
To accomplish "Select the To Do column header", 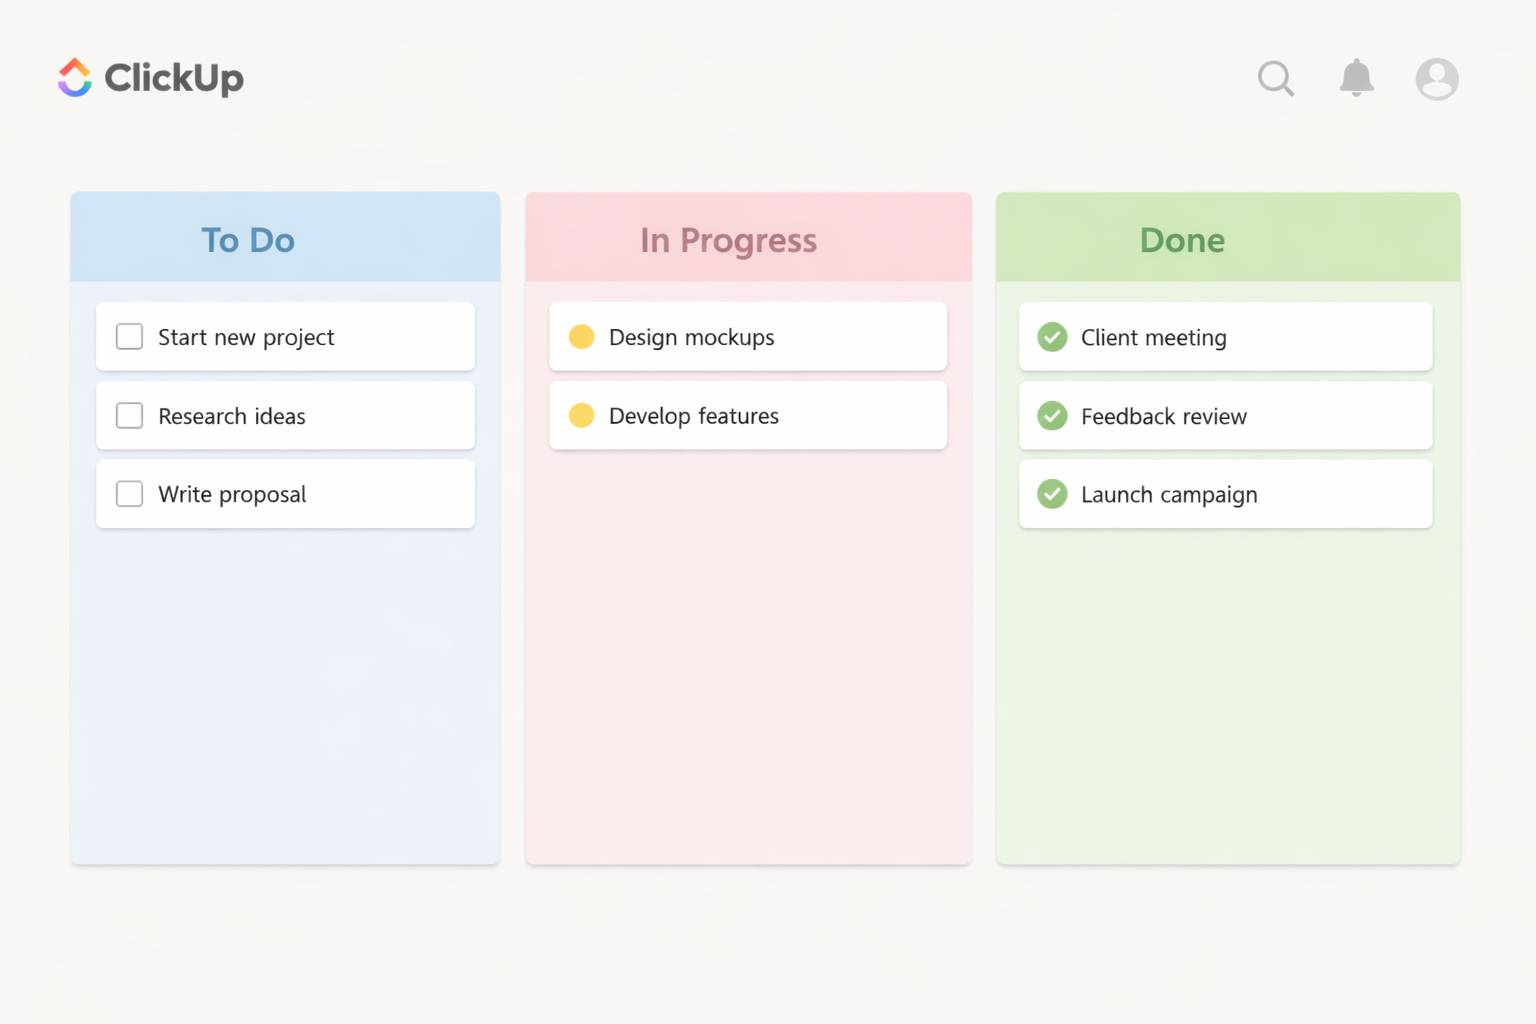I will click(x=248, y=240).
